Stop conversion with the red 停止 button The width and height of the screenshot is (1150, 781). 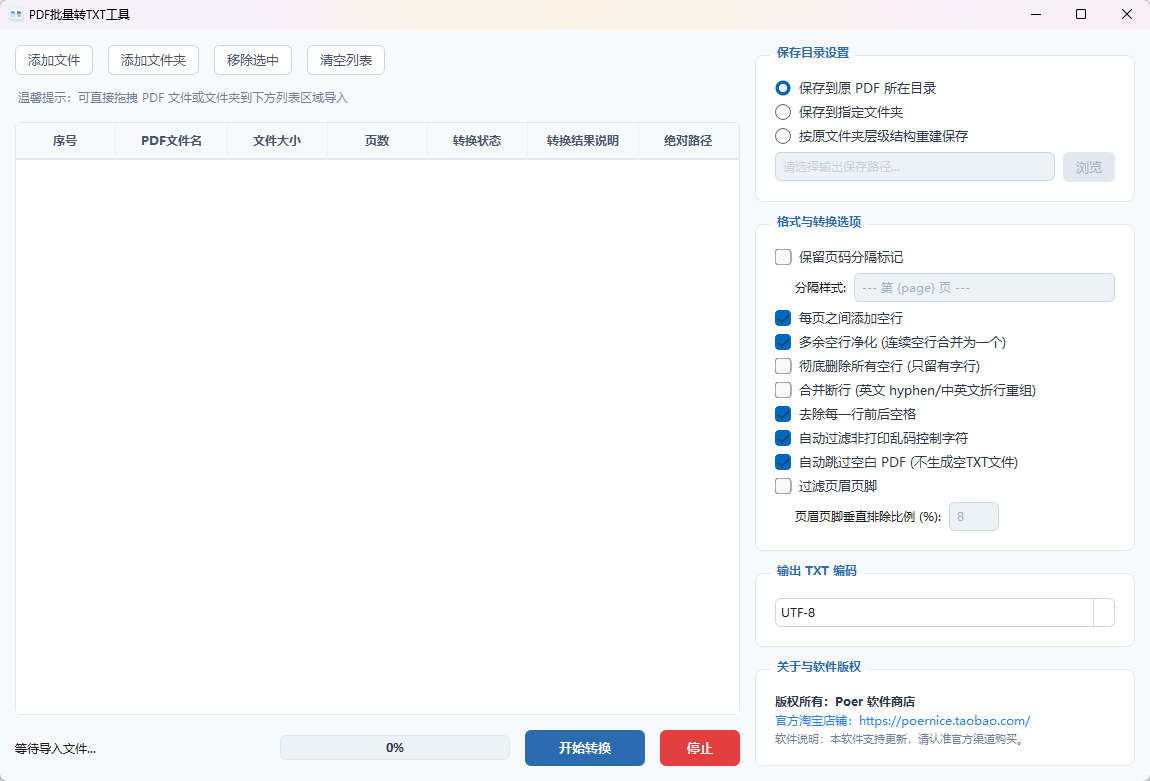click(700, 748)
